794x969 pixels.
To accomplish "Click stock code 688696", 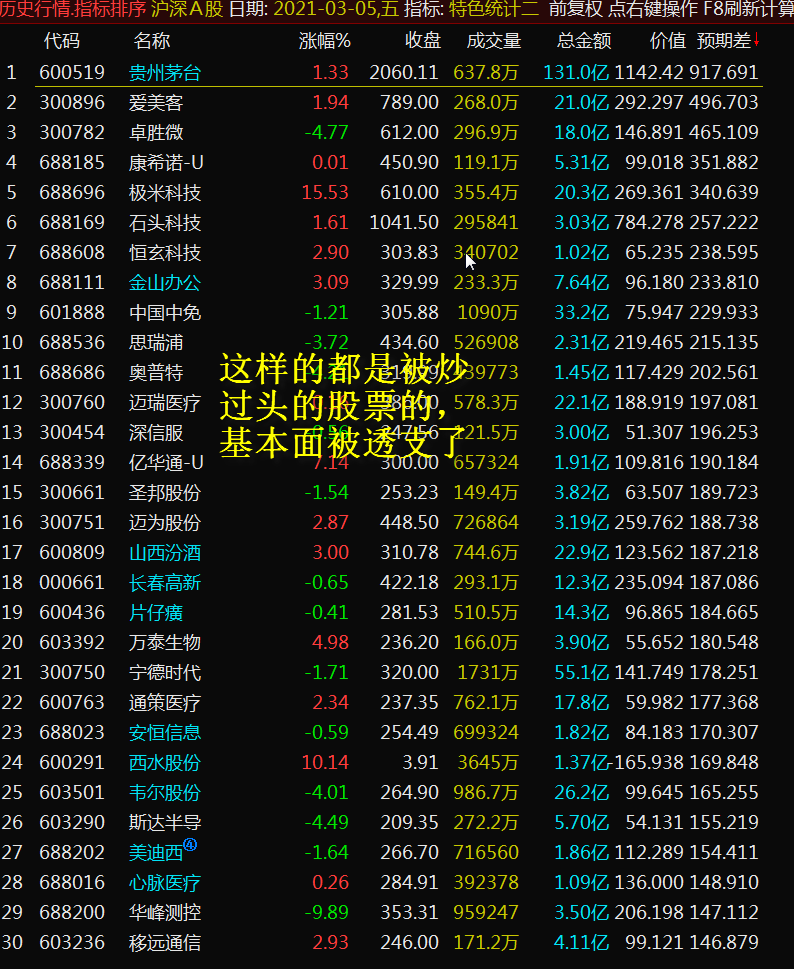I will [x=72, y=192].
